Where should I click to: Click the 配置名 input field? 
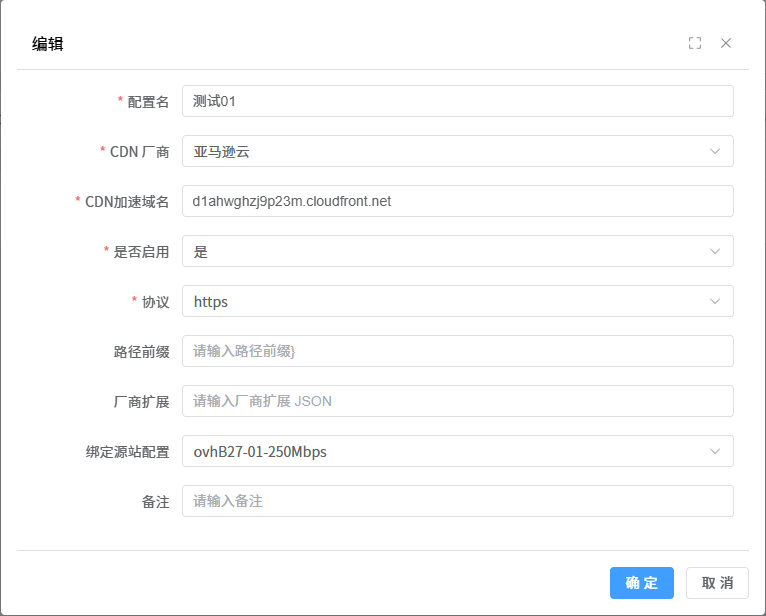pyautogui.click(x=458, y=101)
